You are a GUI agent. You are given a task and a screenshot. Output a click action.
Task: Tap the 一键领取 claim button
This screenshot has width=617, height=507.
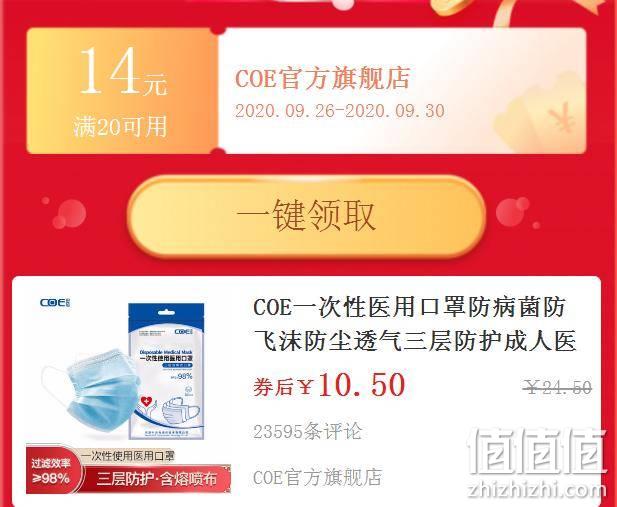307,216
